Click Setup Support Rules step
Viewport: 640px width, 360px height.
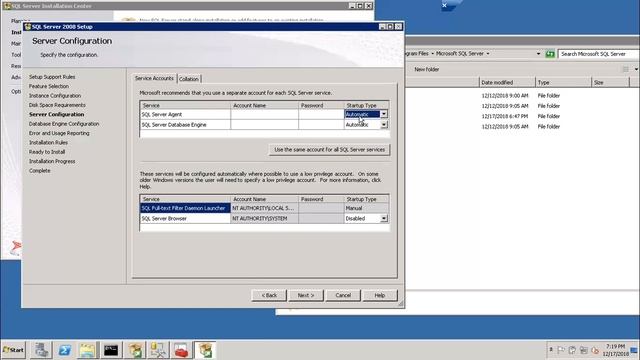pos(52,77)
